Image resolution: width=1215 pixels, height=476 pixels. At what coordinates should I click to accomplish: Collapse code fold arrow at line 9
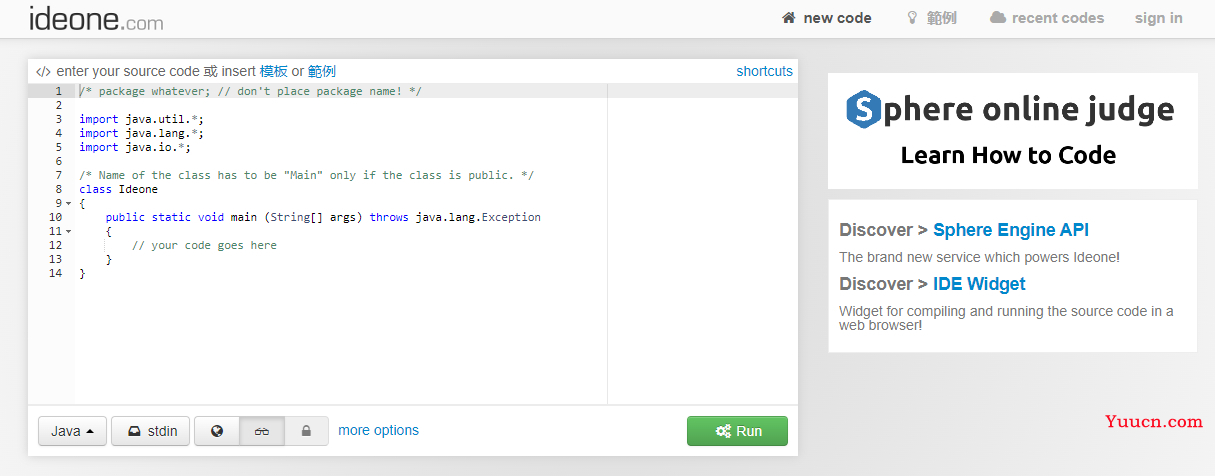[68, 203]
